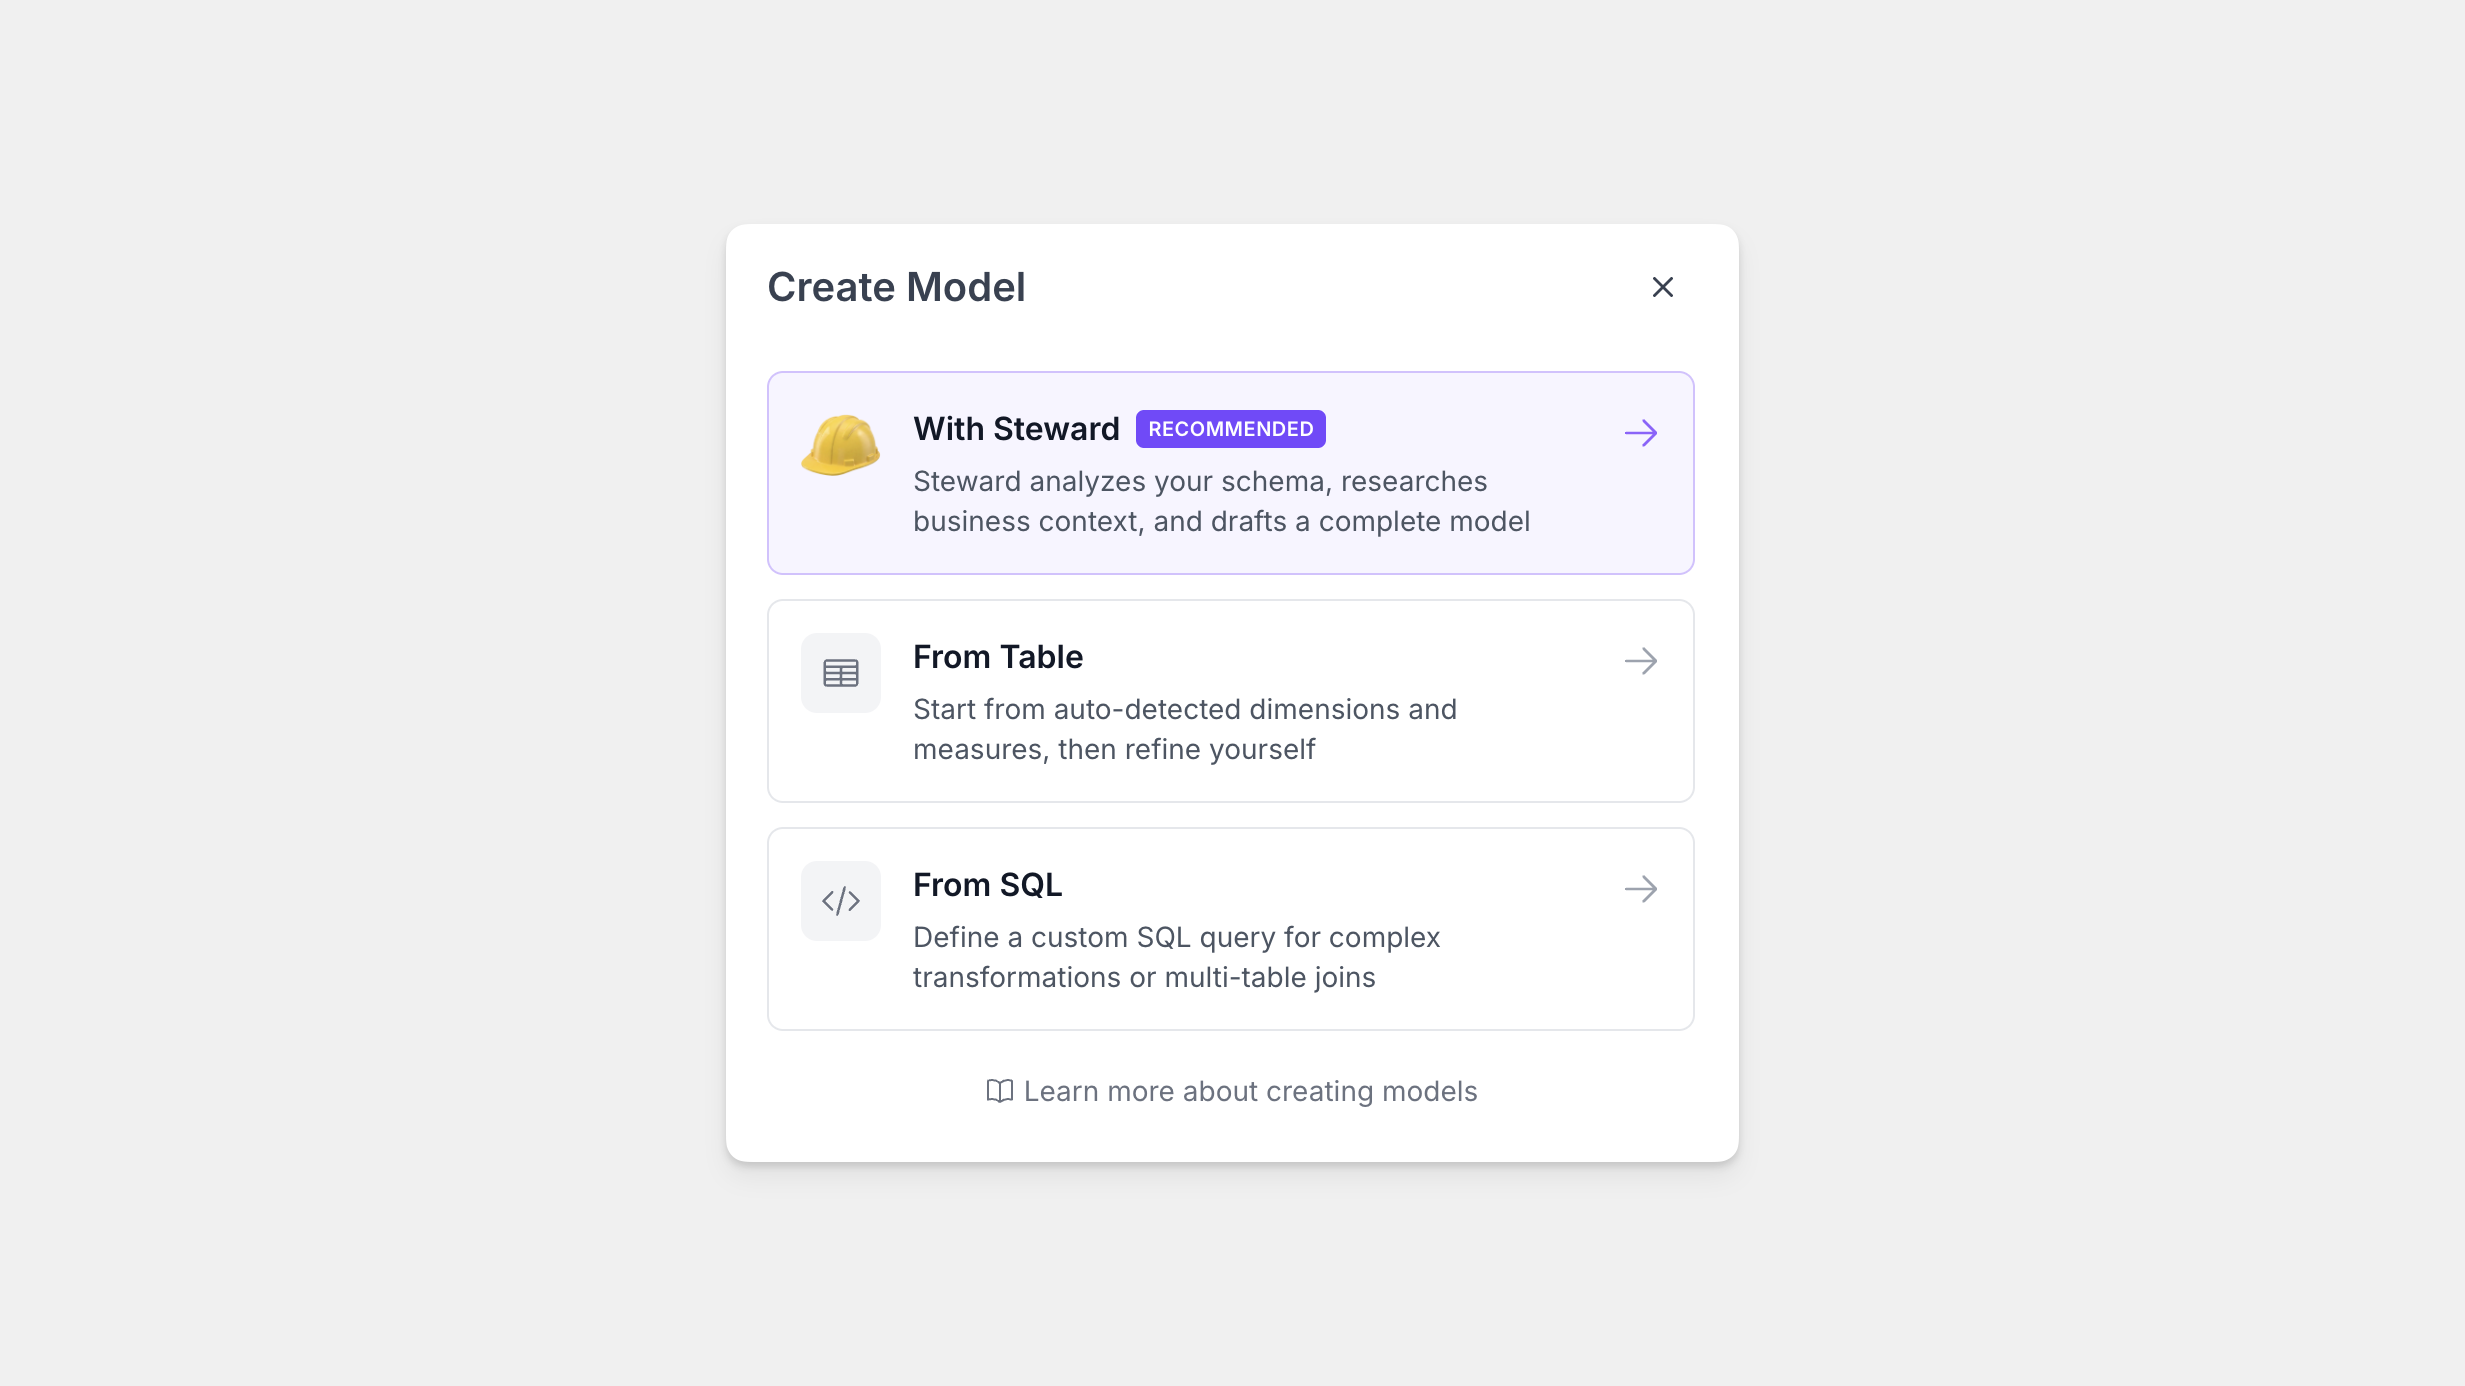Click the Create Model dialog title

[895, 287]
